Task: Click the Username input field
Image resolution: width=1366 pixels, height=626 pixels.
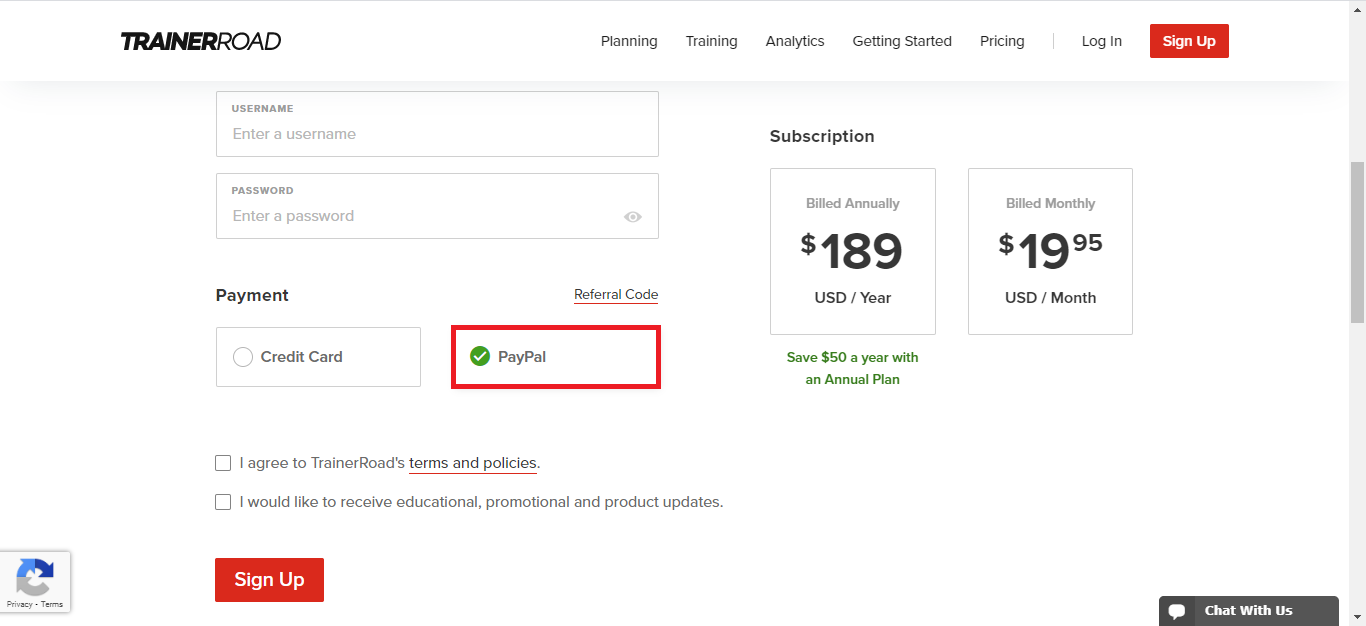Action: click(437, 124)
